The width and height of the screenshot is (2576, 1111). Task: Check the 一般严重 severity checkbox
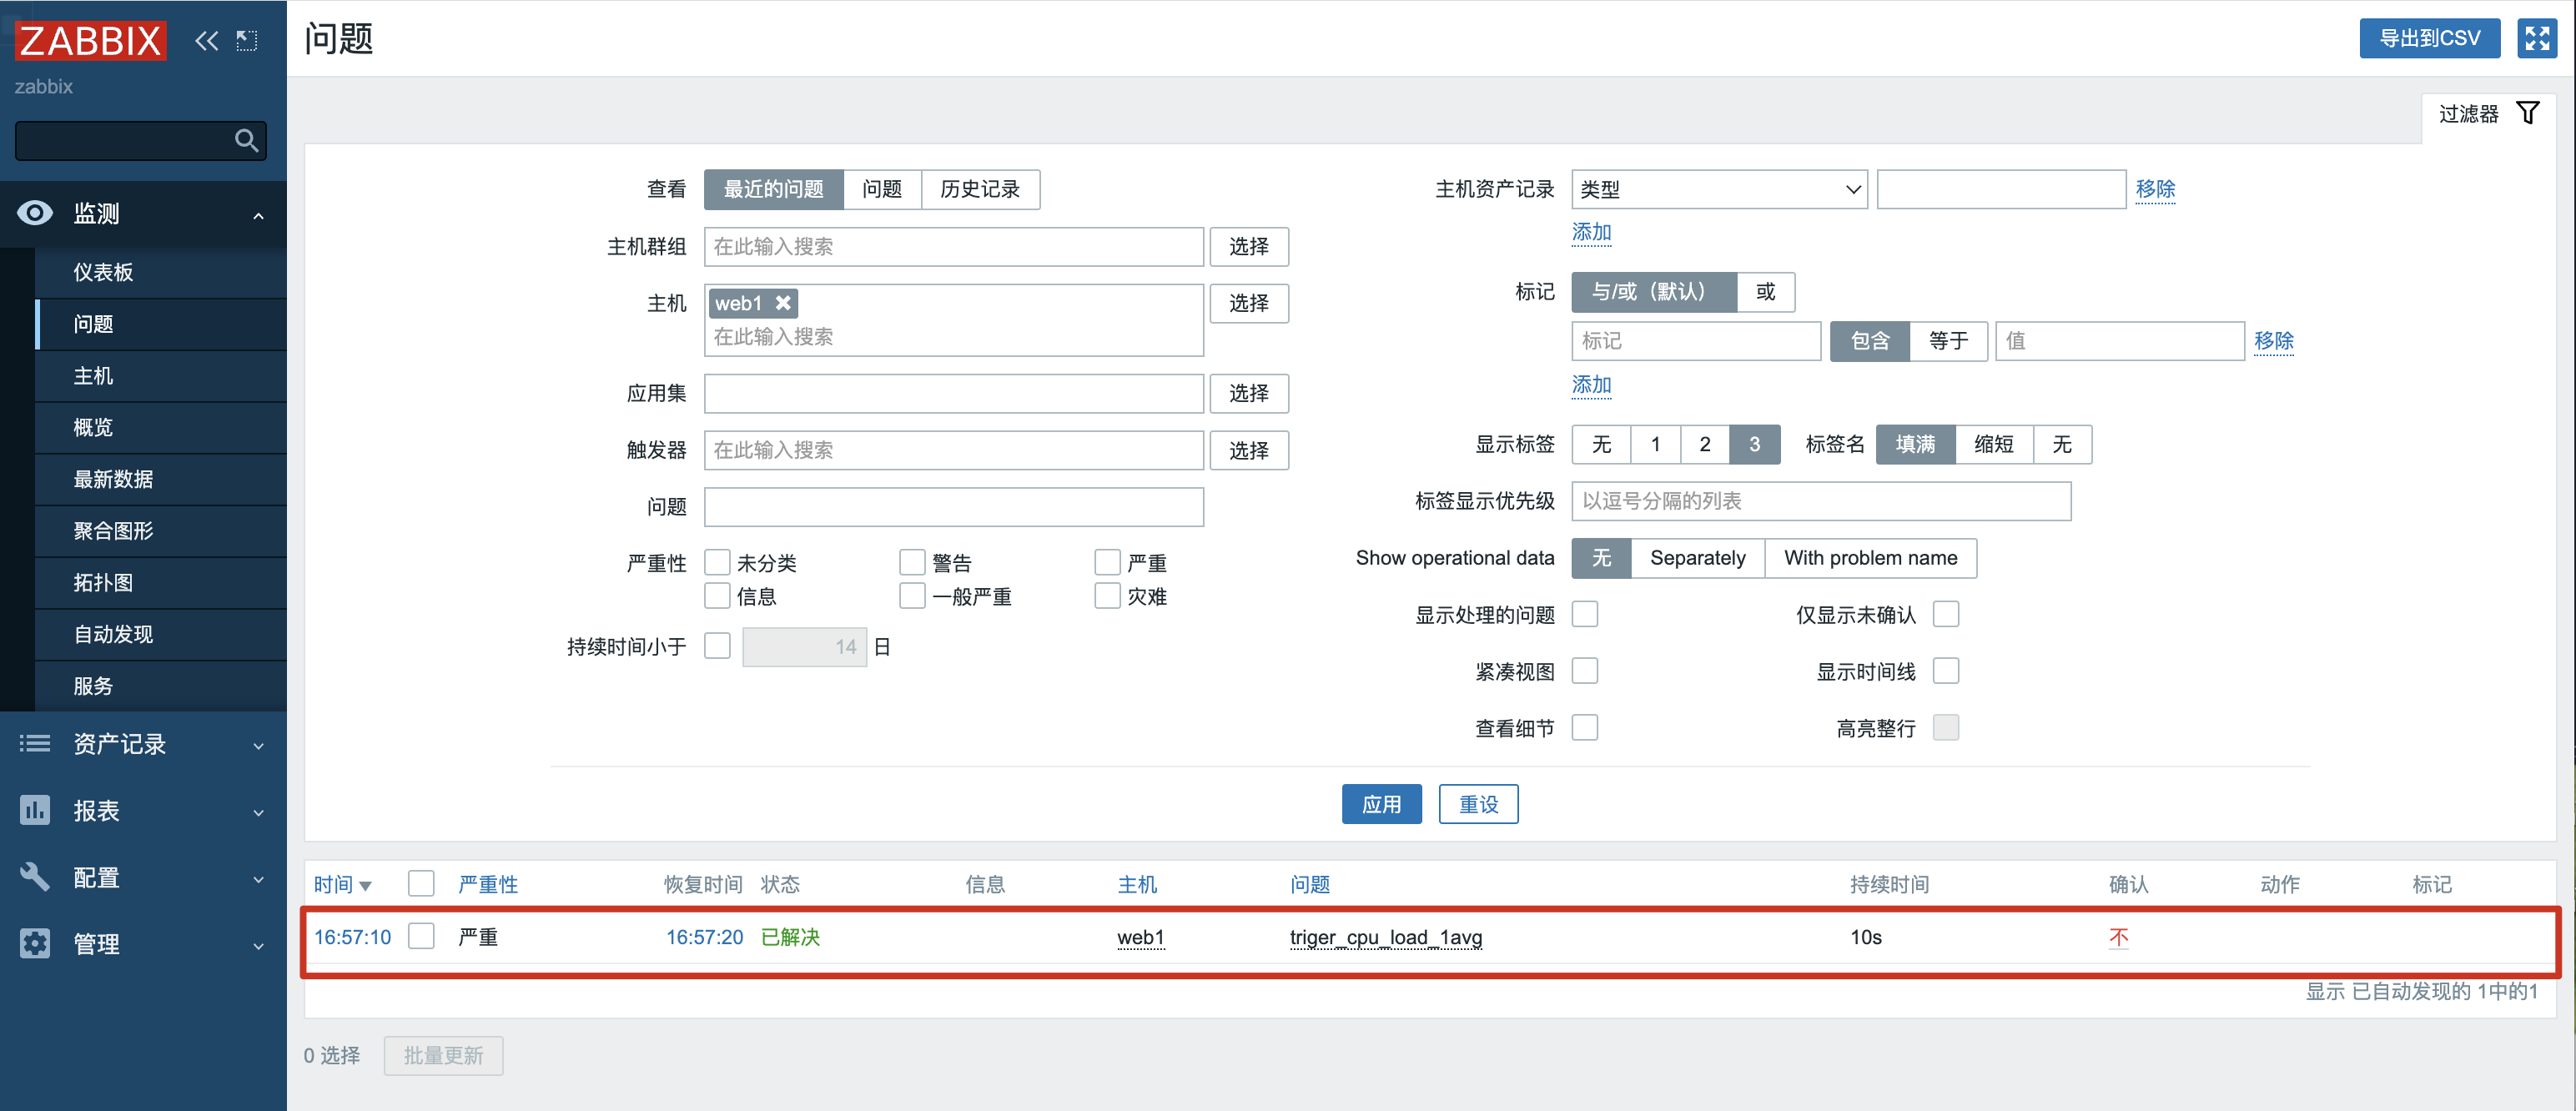(912, 596)
